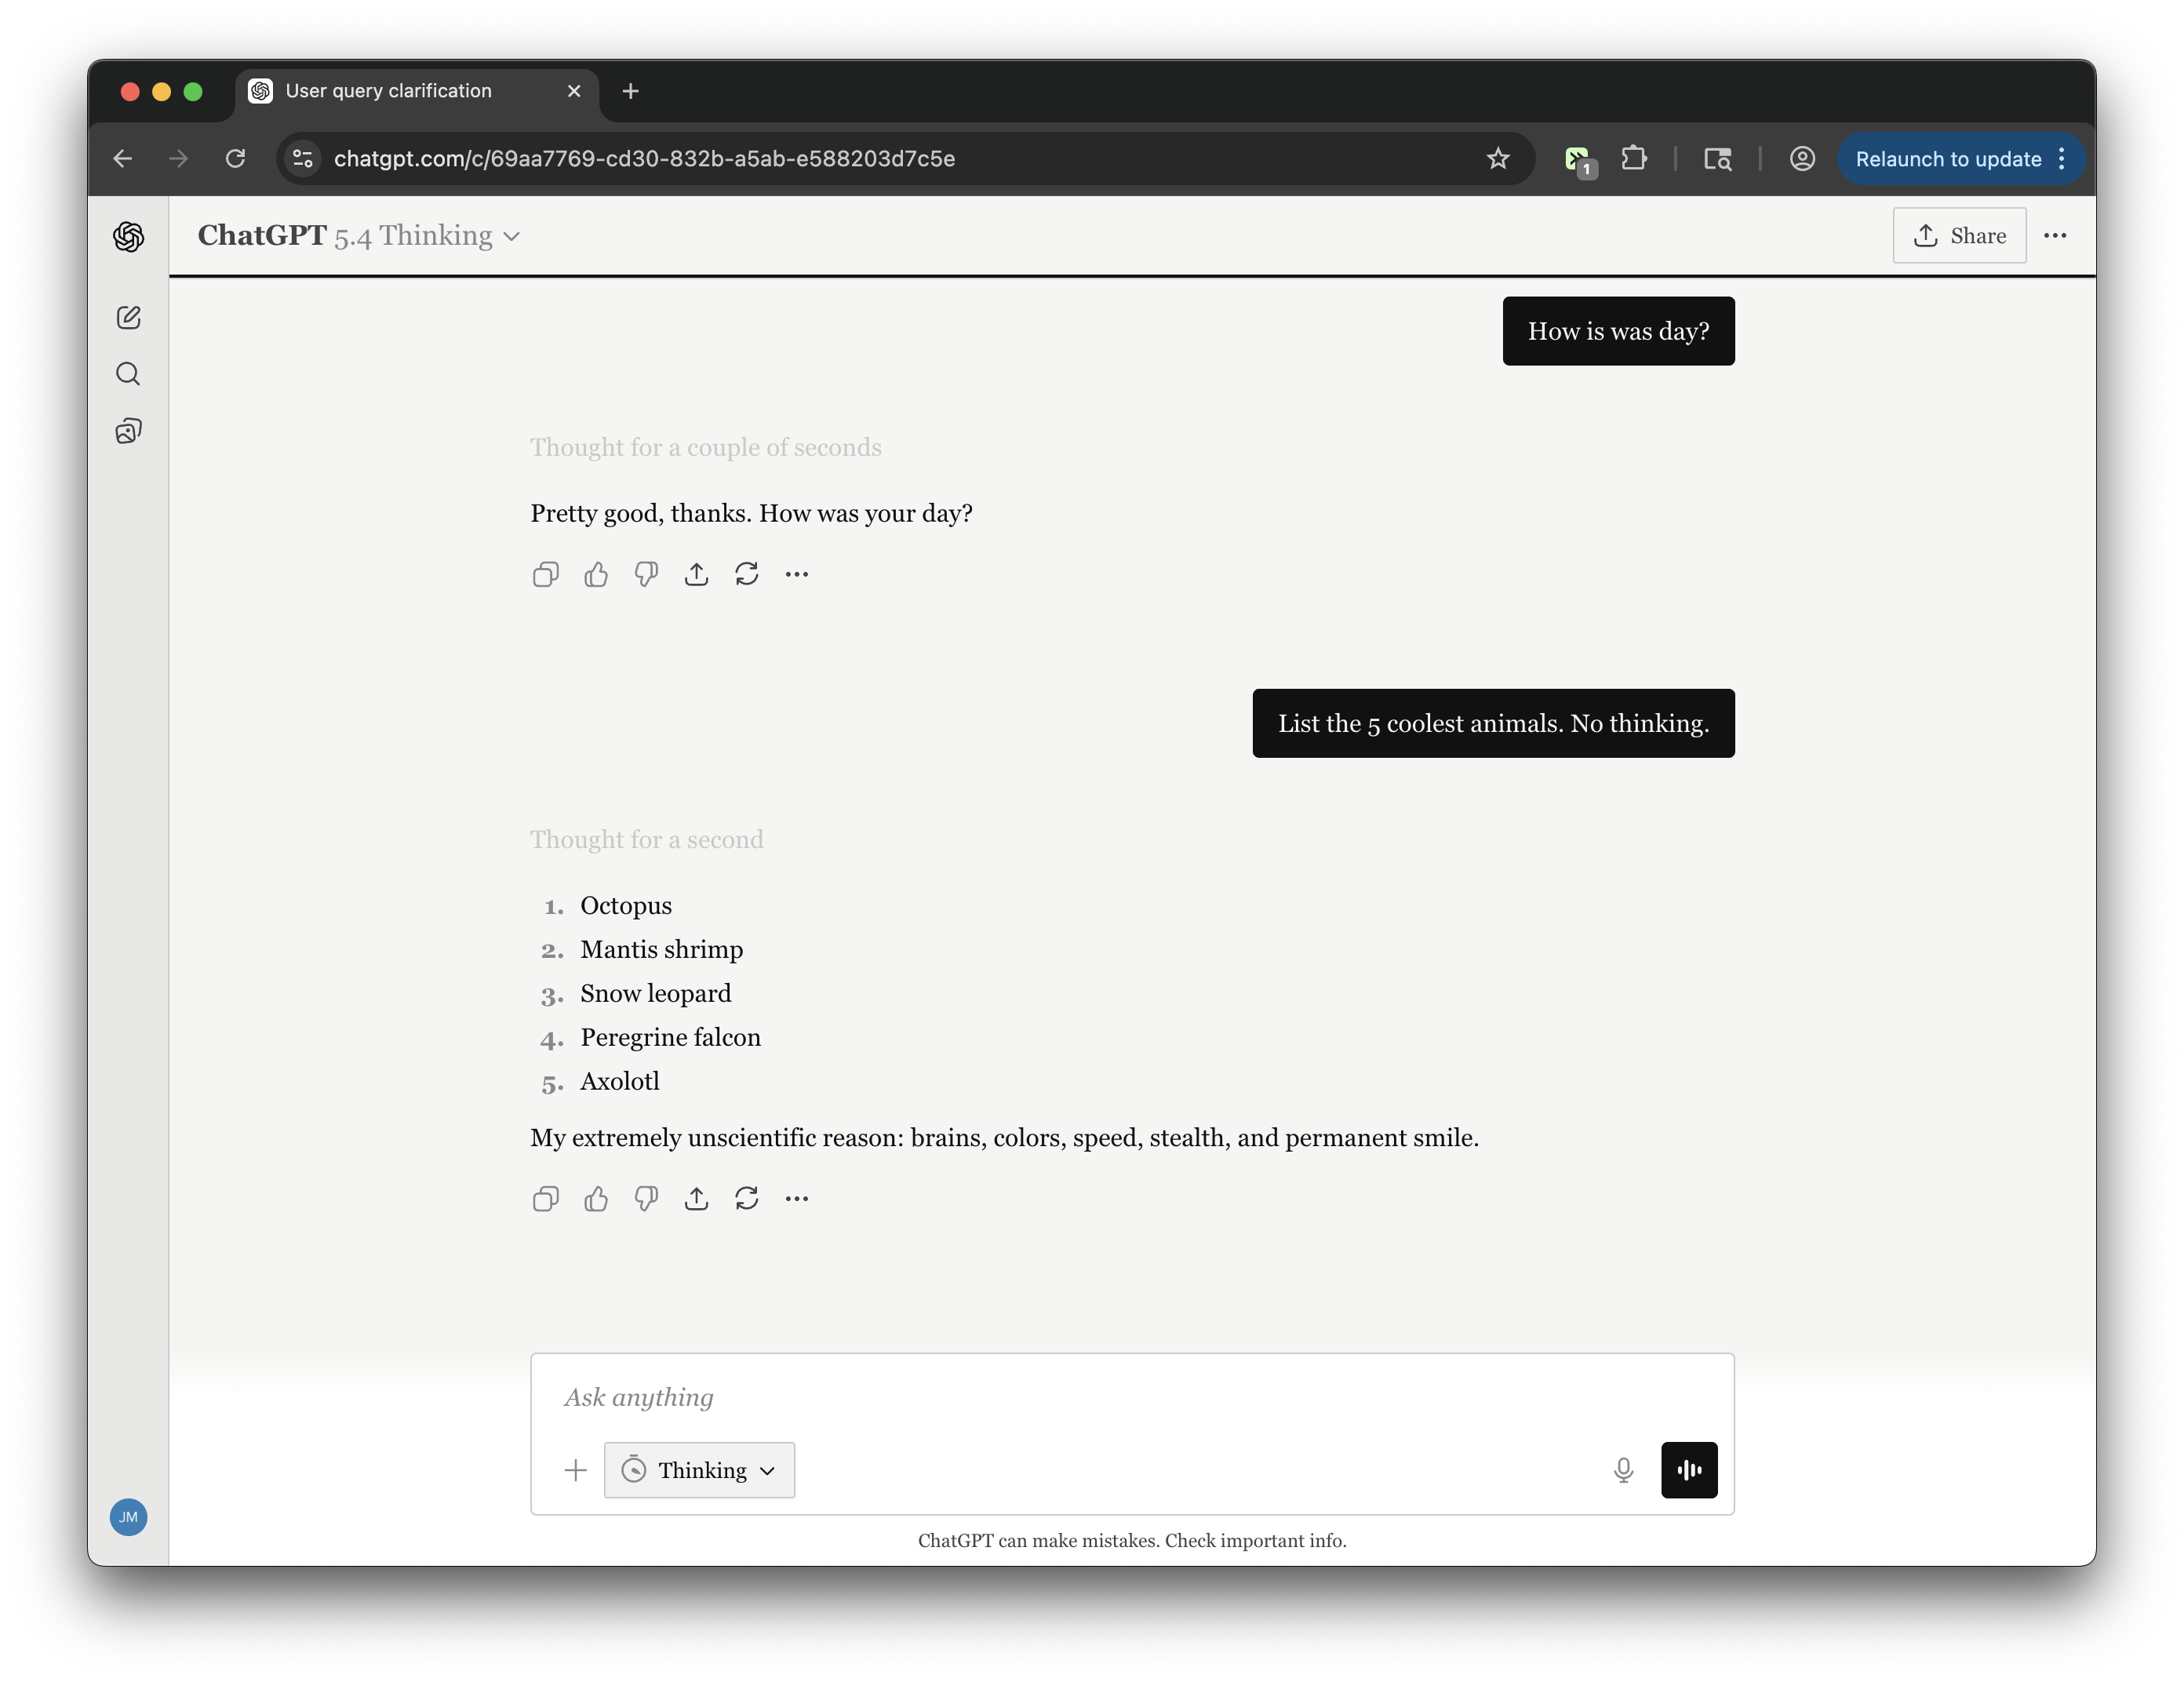Regenerate the 'Pretty good, thanks' reply
Viewport: 2184px width, 1682px height.
tap(746, 574)
